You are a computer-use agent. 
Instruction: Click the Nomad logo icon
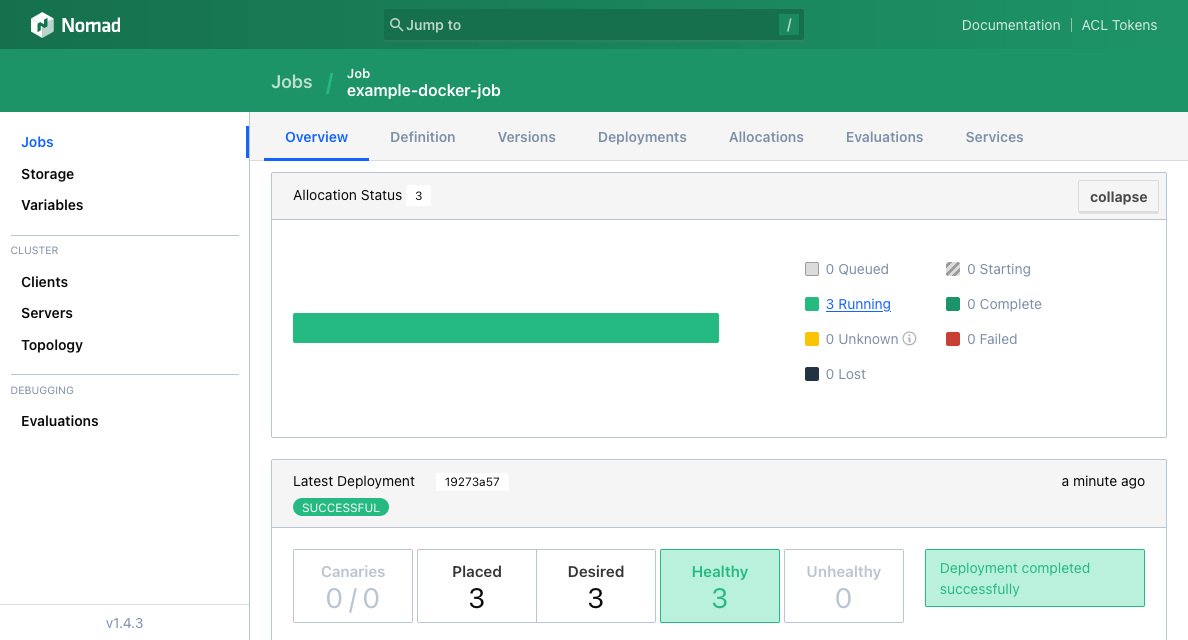pyautogui.click(x=42, y=25)
